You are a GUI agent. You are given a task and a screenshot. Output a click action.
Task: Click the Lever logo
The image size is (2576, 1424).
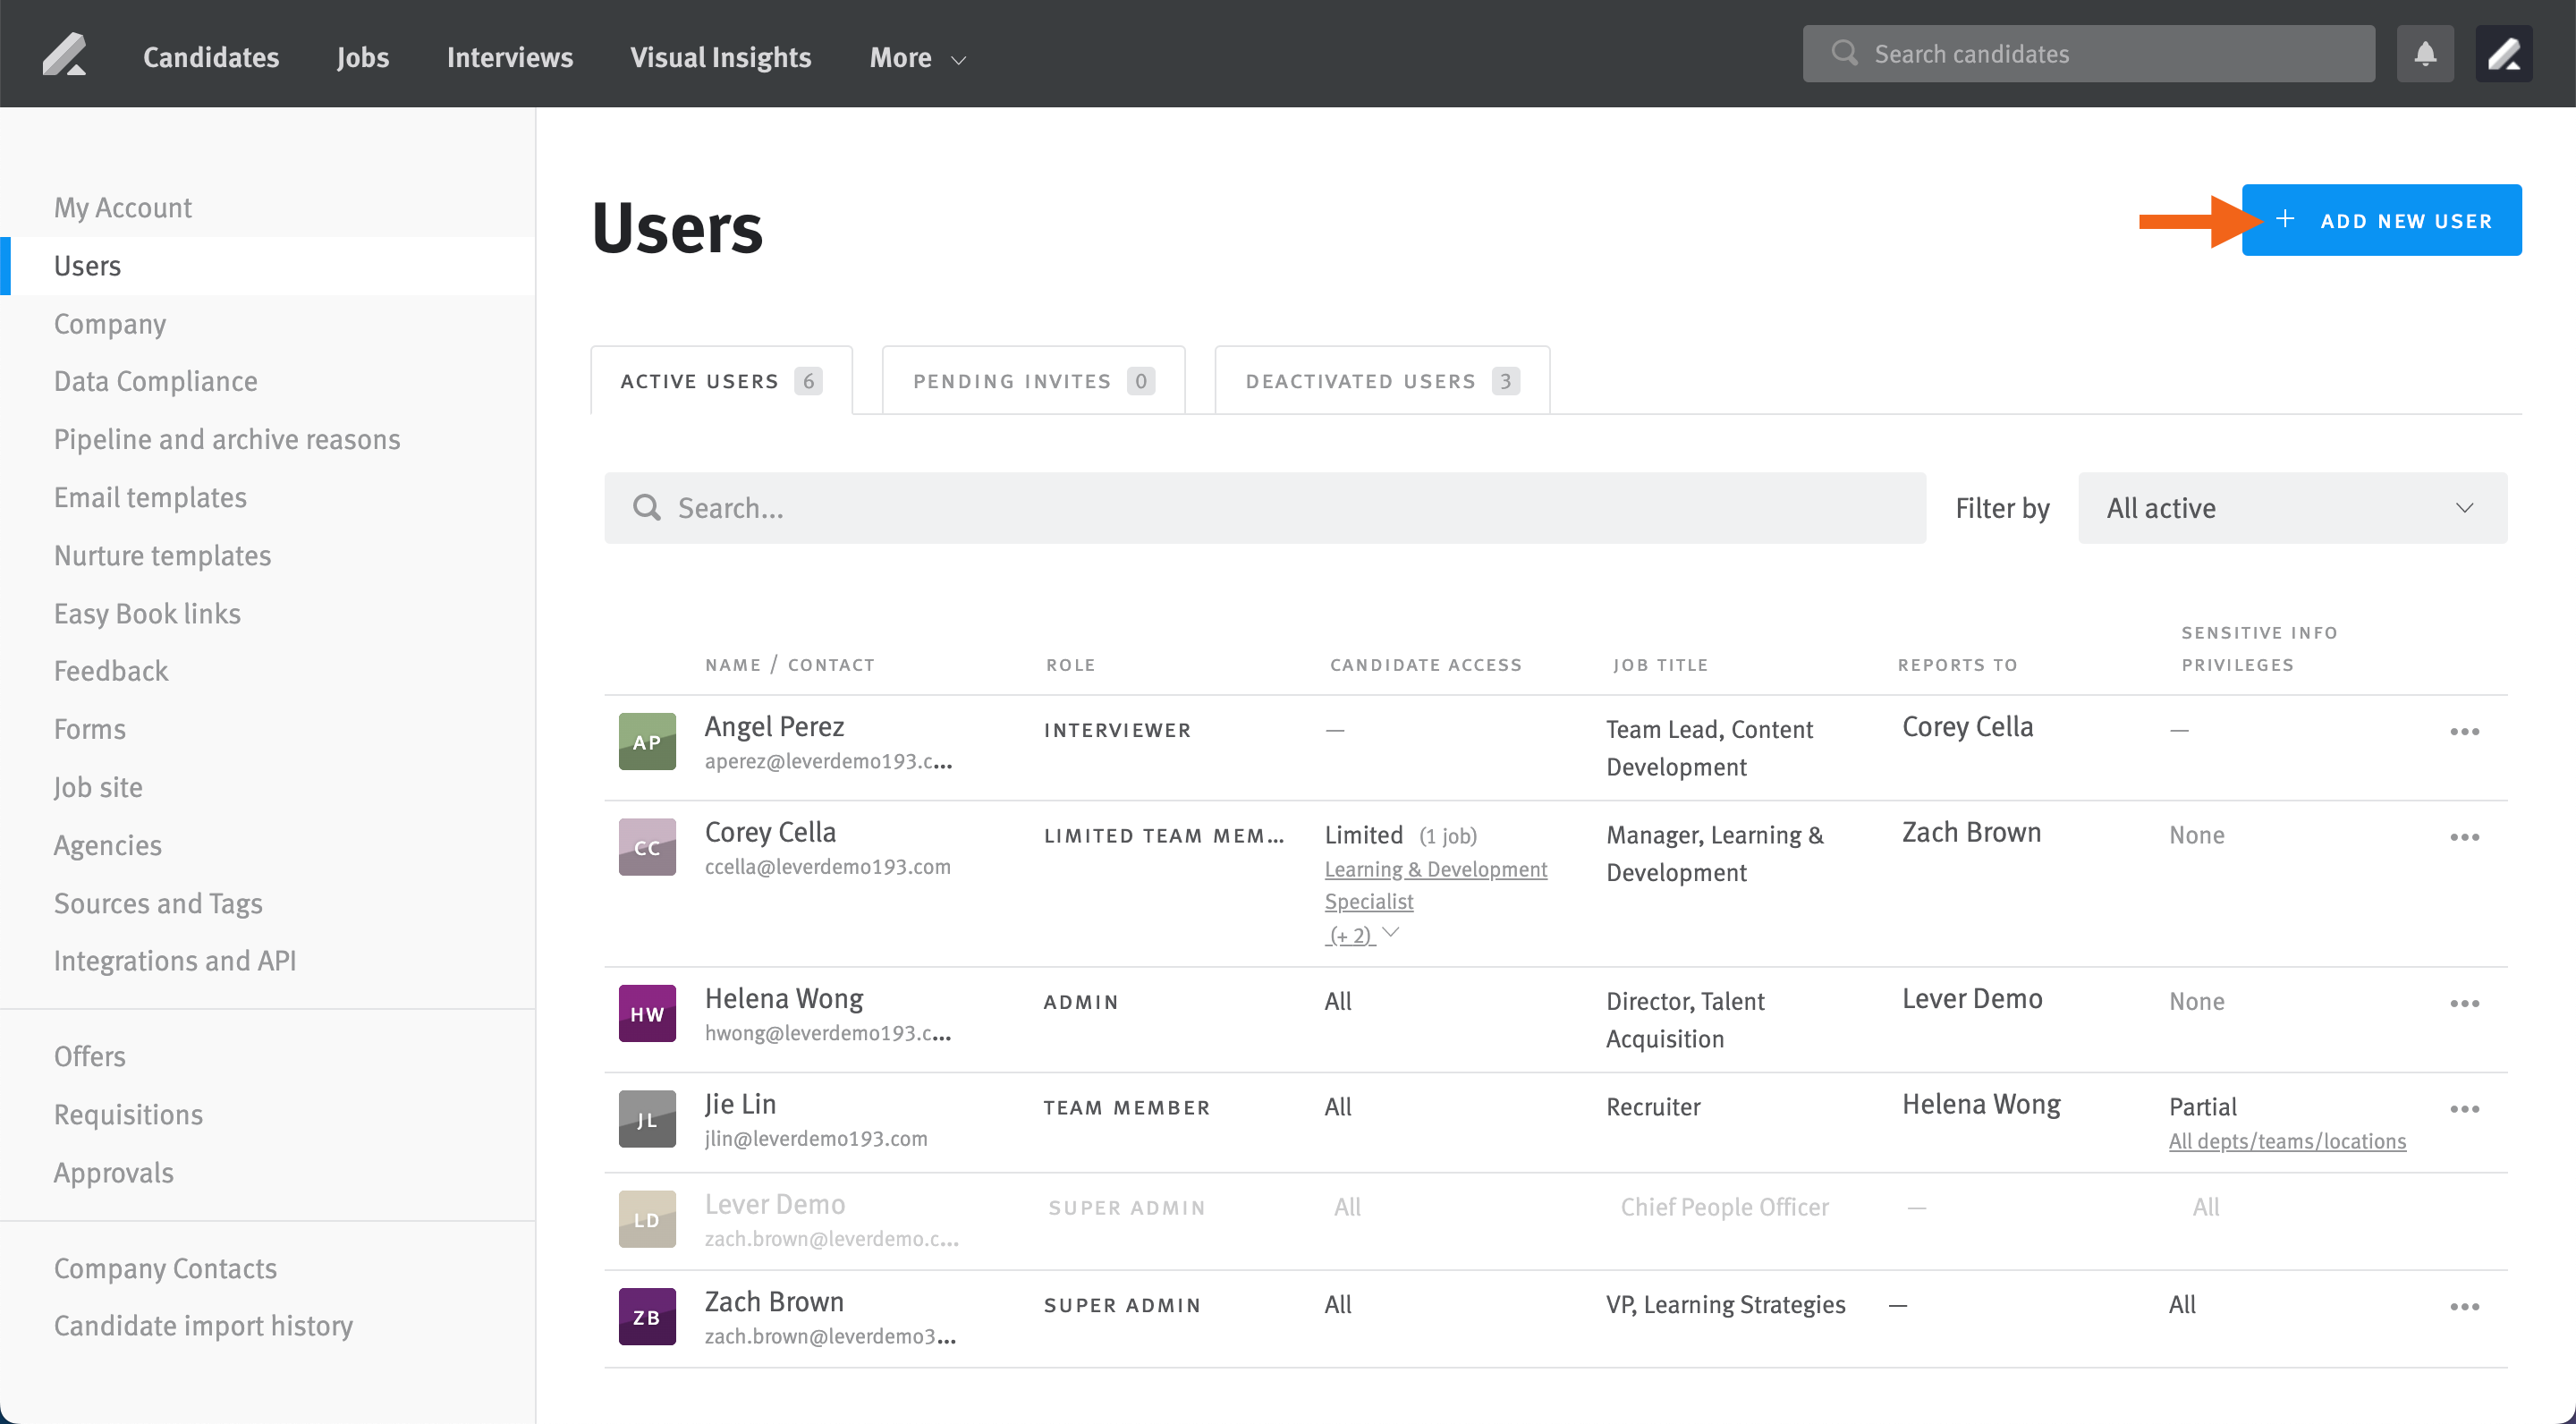pyautogui.click(x=65, y=53)
